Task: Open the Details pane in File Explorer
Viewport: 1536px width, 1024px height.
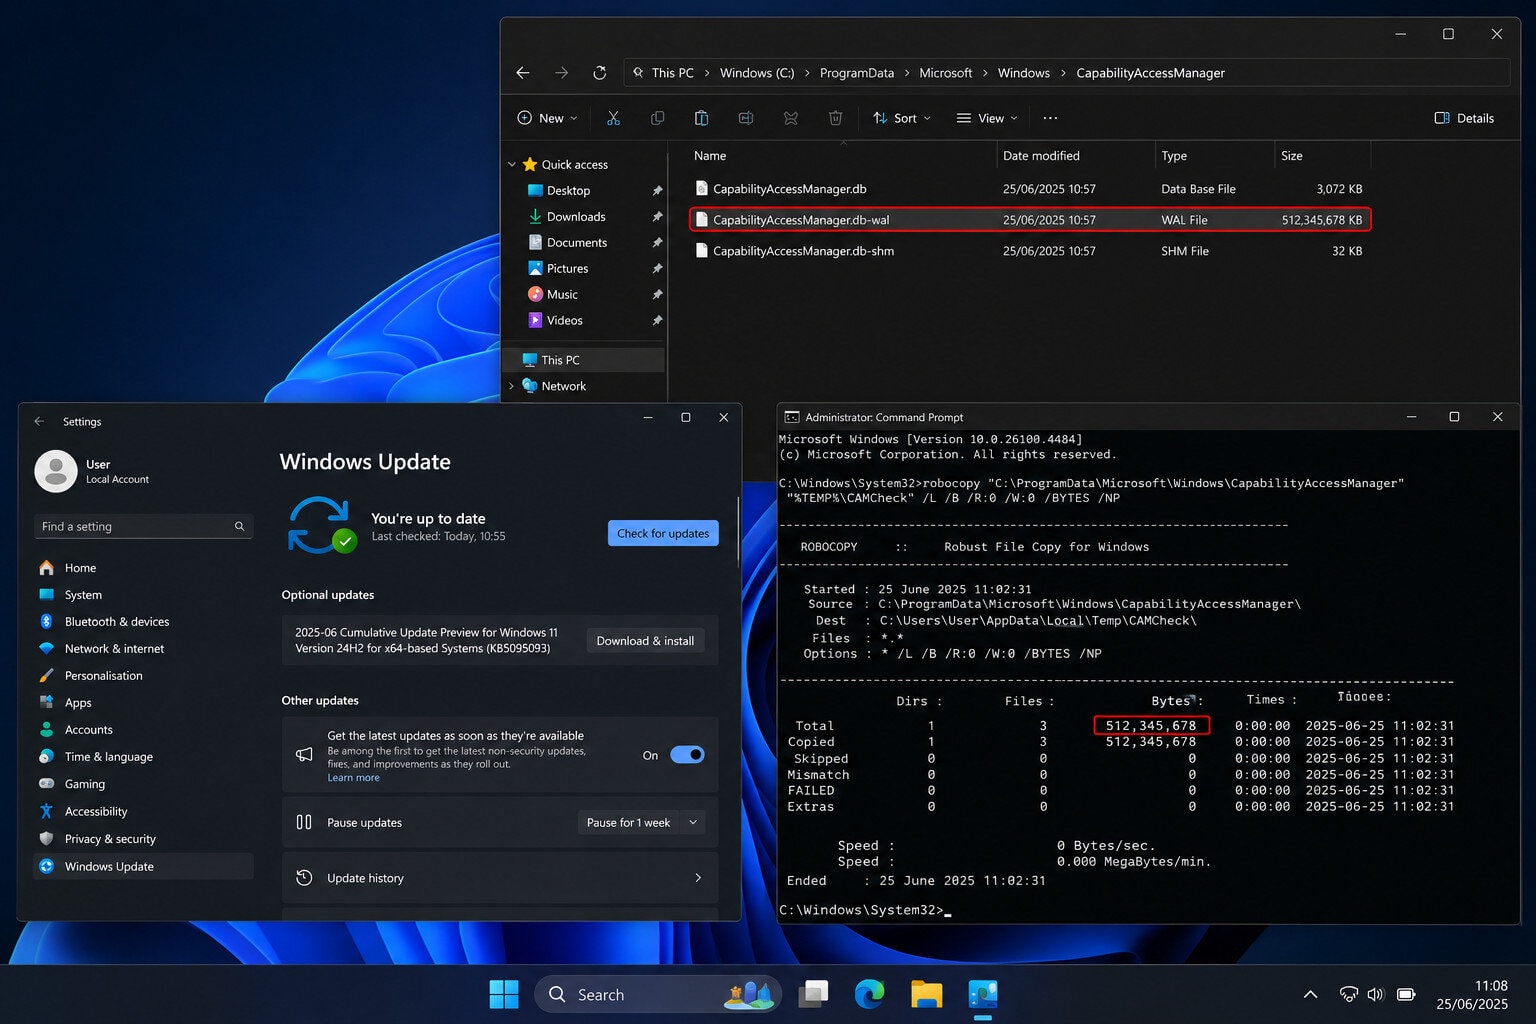Action: pyautogui.click(x=1464, y=118)
